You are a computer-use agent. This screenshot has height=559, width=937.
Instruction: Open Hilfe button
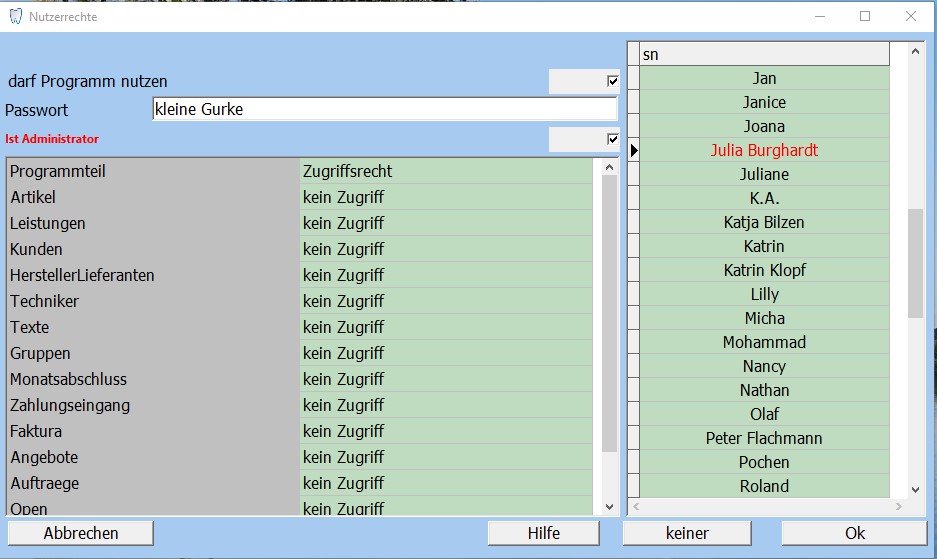tap(543, 533)
